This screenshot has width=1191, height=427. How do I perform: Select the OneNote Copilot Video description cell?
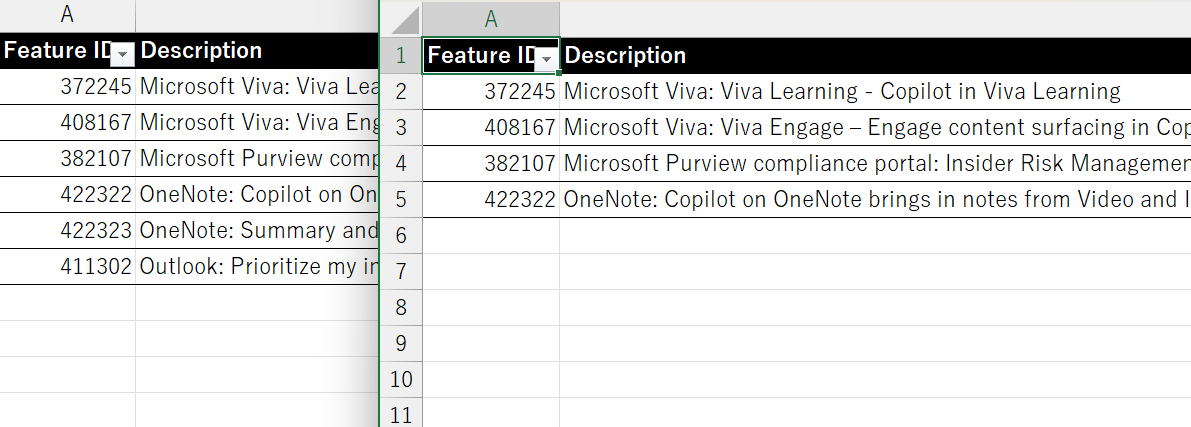[870, 200]
